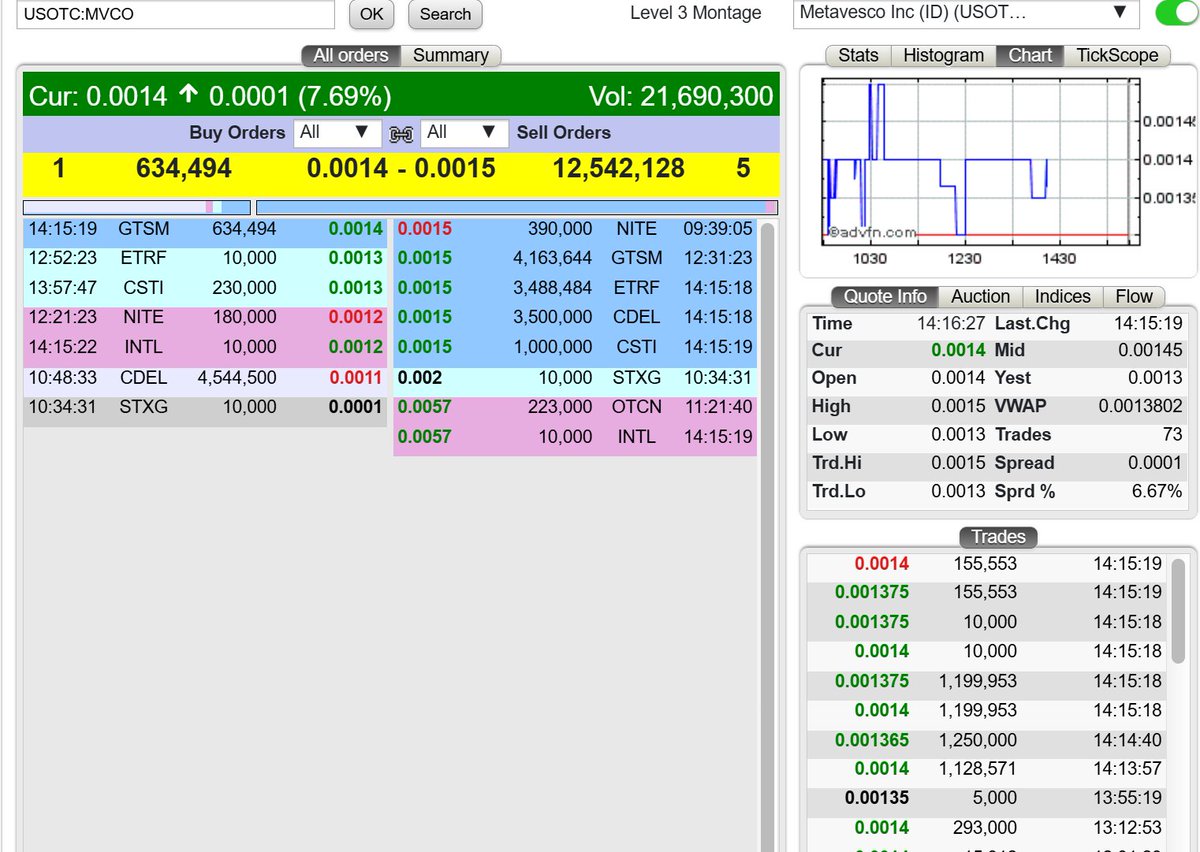1200x852 pixels.
Task: Select the ETRF sell order of 3,488,484
Action: coord(575,287)
